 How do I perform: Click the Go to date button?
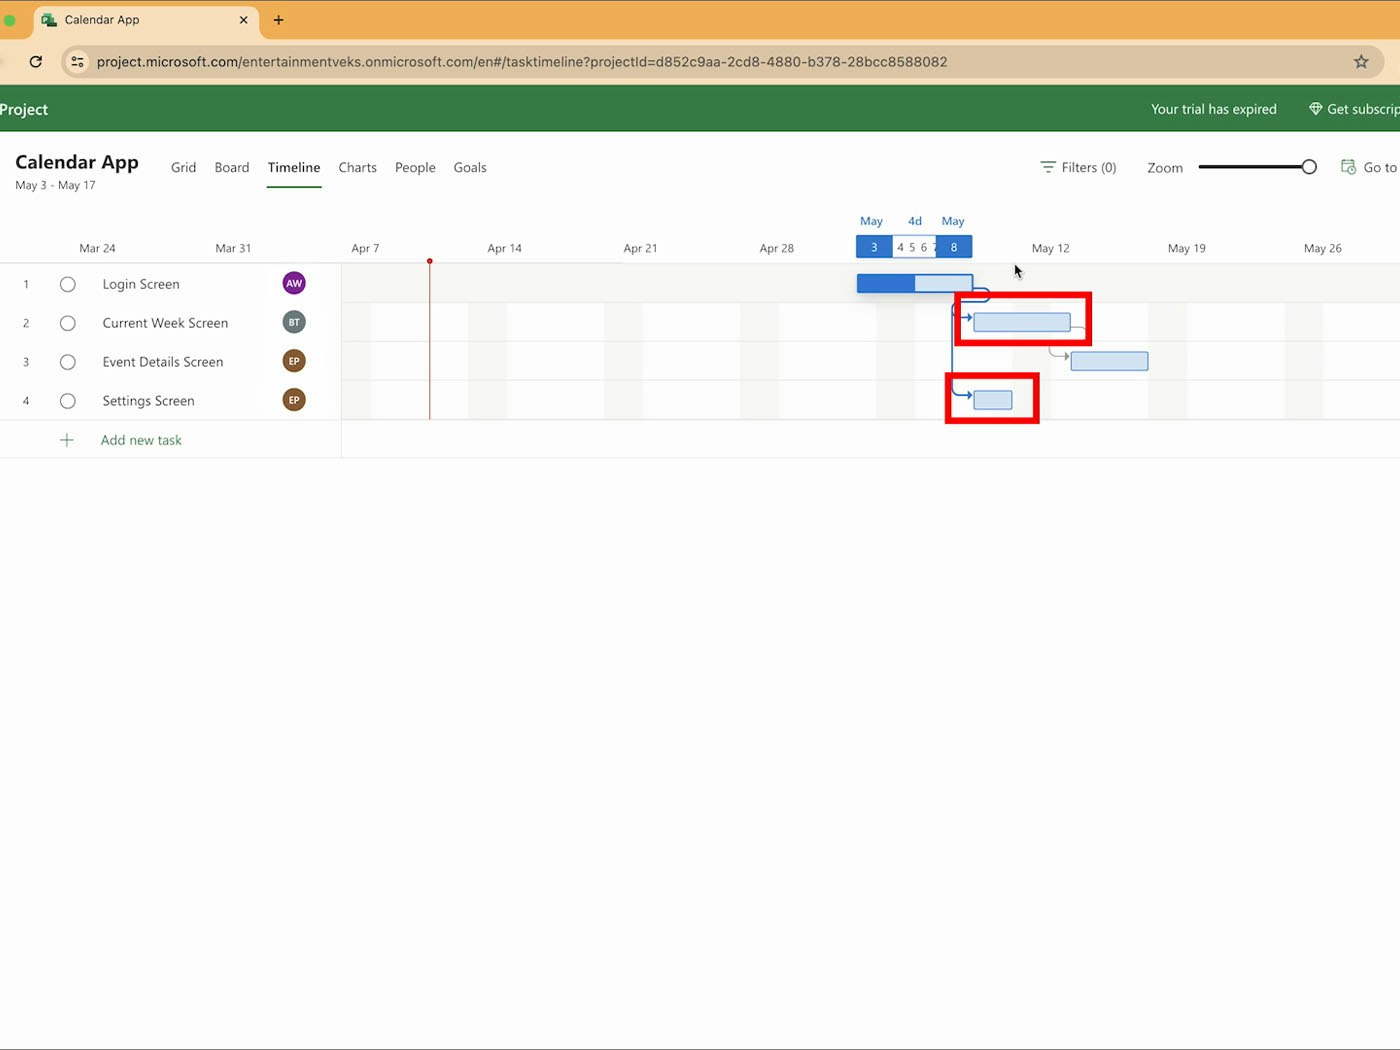pos(1369,167)
